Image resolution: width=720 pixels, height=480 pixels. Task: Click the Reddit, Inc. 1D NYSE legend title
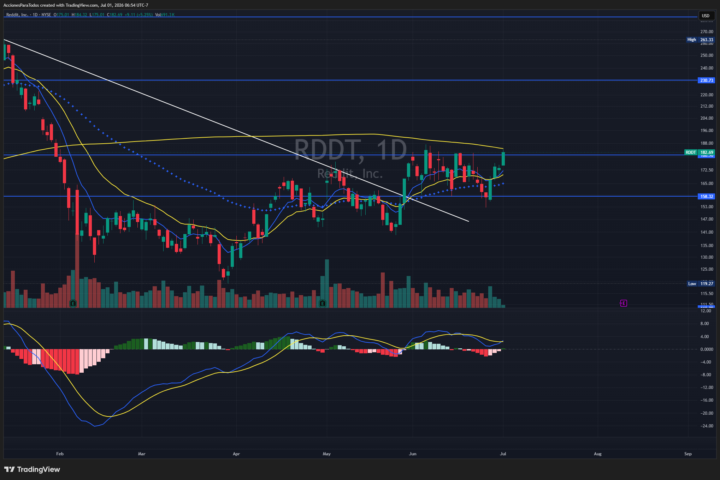pyautogui.click(x=28, y=15)
